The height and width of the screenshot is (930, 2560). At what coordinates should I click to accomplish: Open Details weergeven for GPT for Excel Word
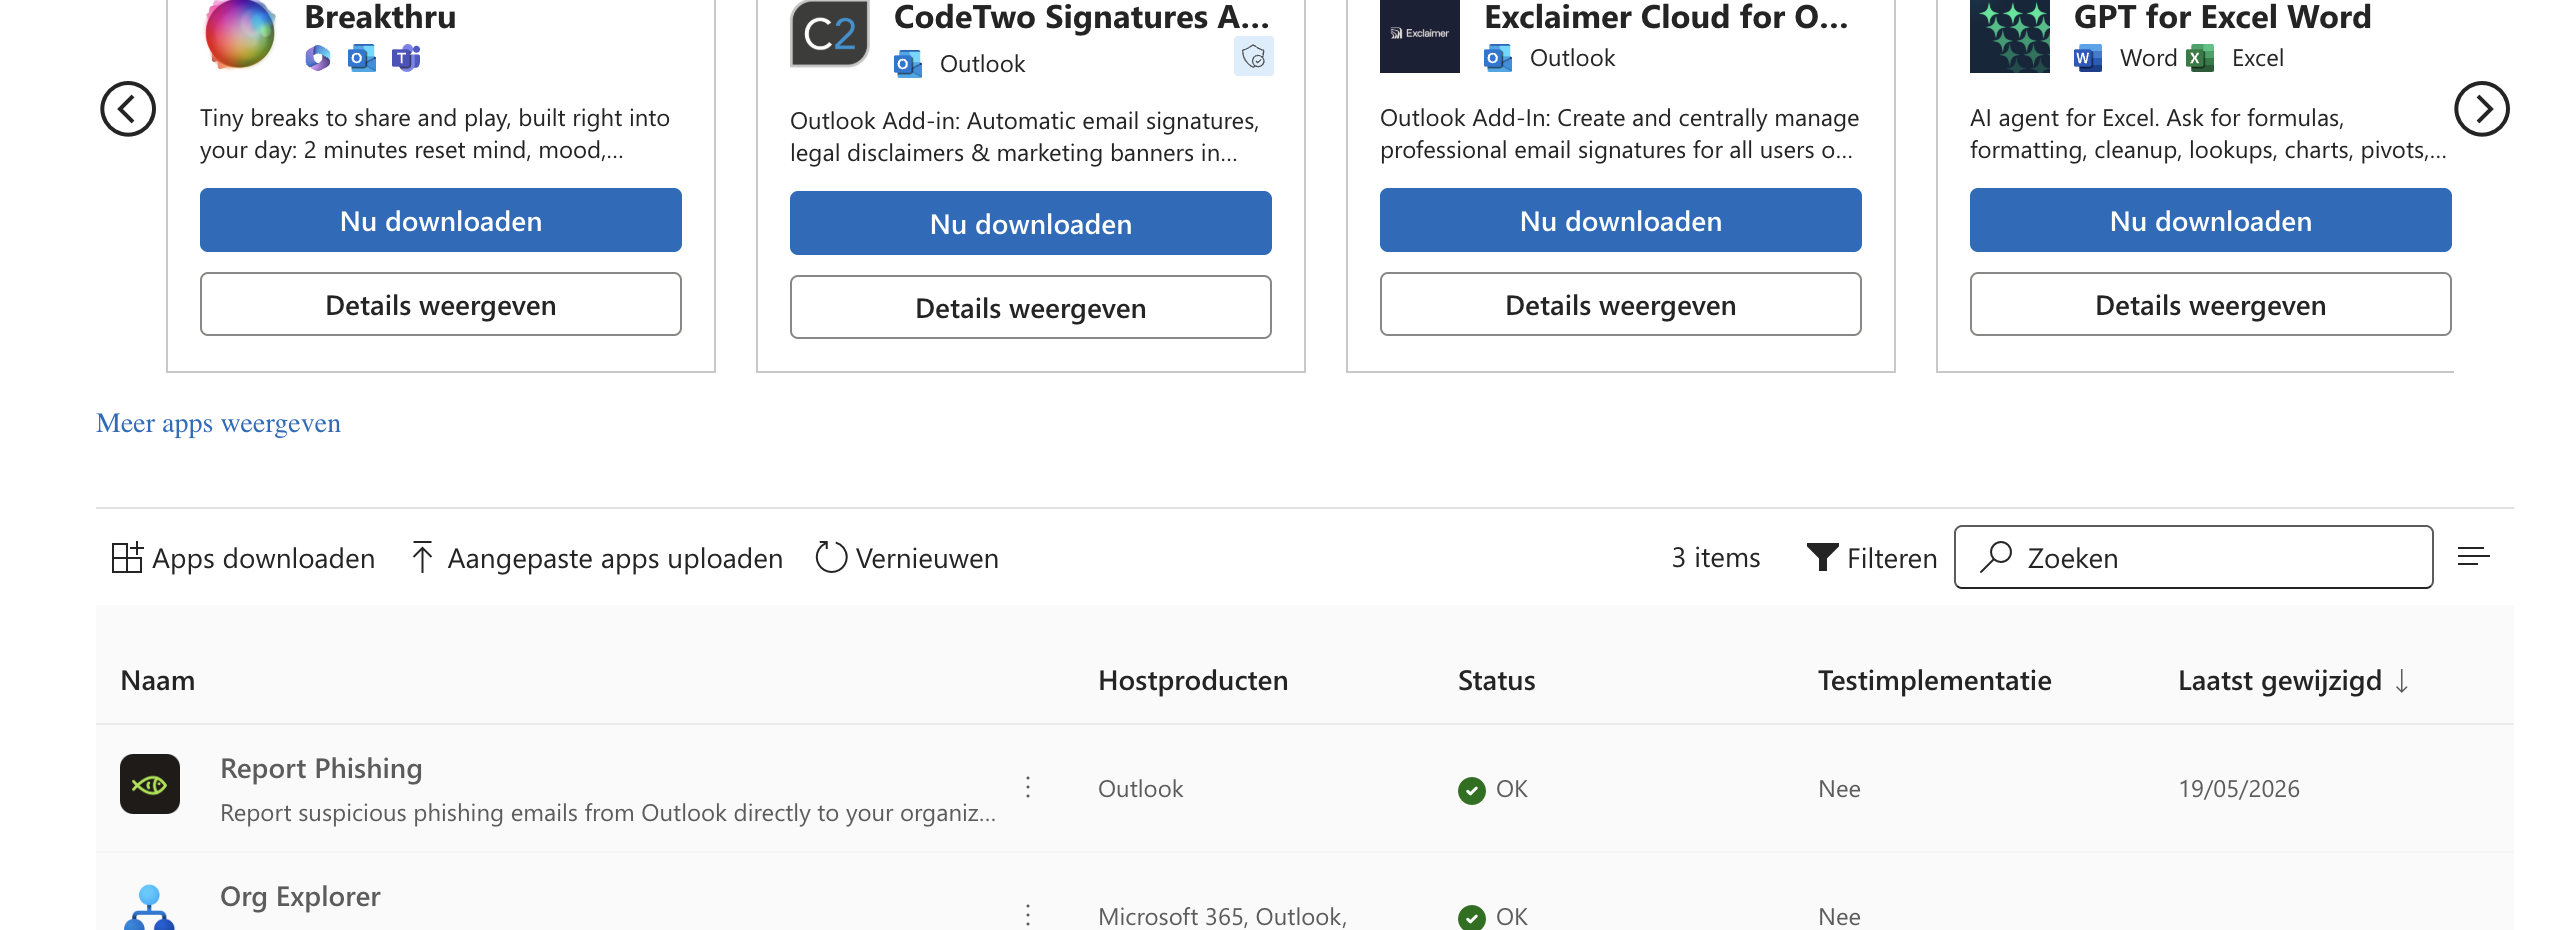click(x=2211, y=304)
